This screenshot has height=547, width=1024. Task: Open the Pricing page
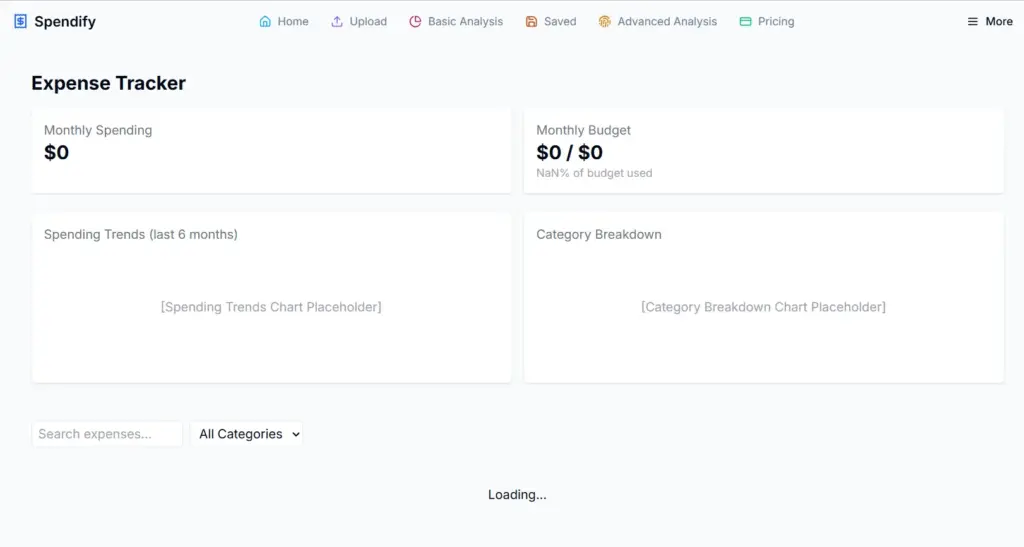(x=767, y=22)
